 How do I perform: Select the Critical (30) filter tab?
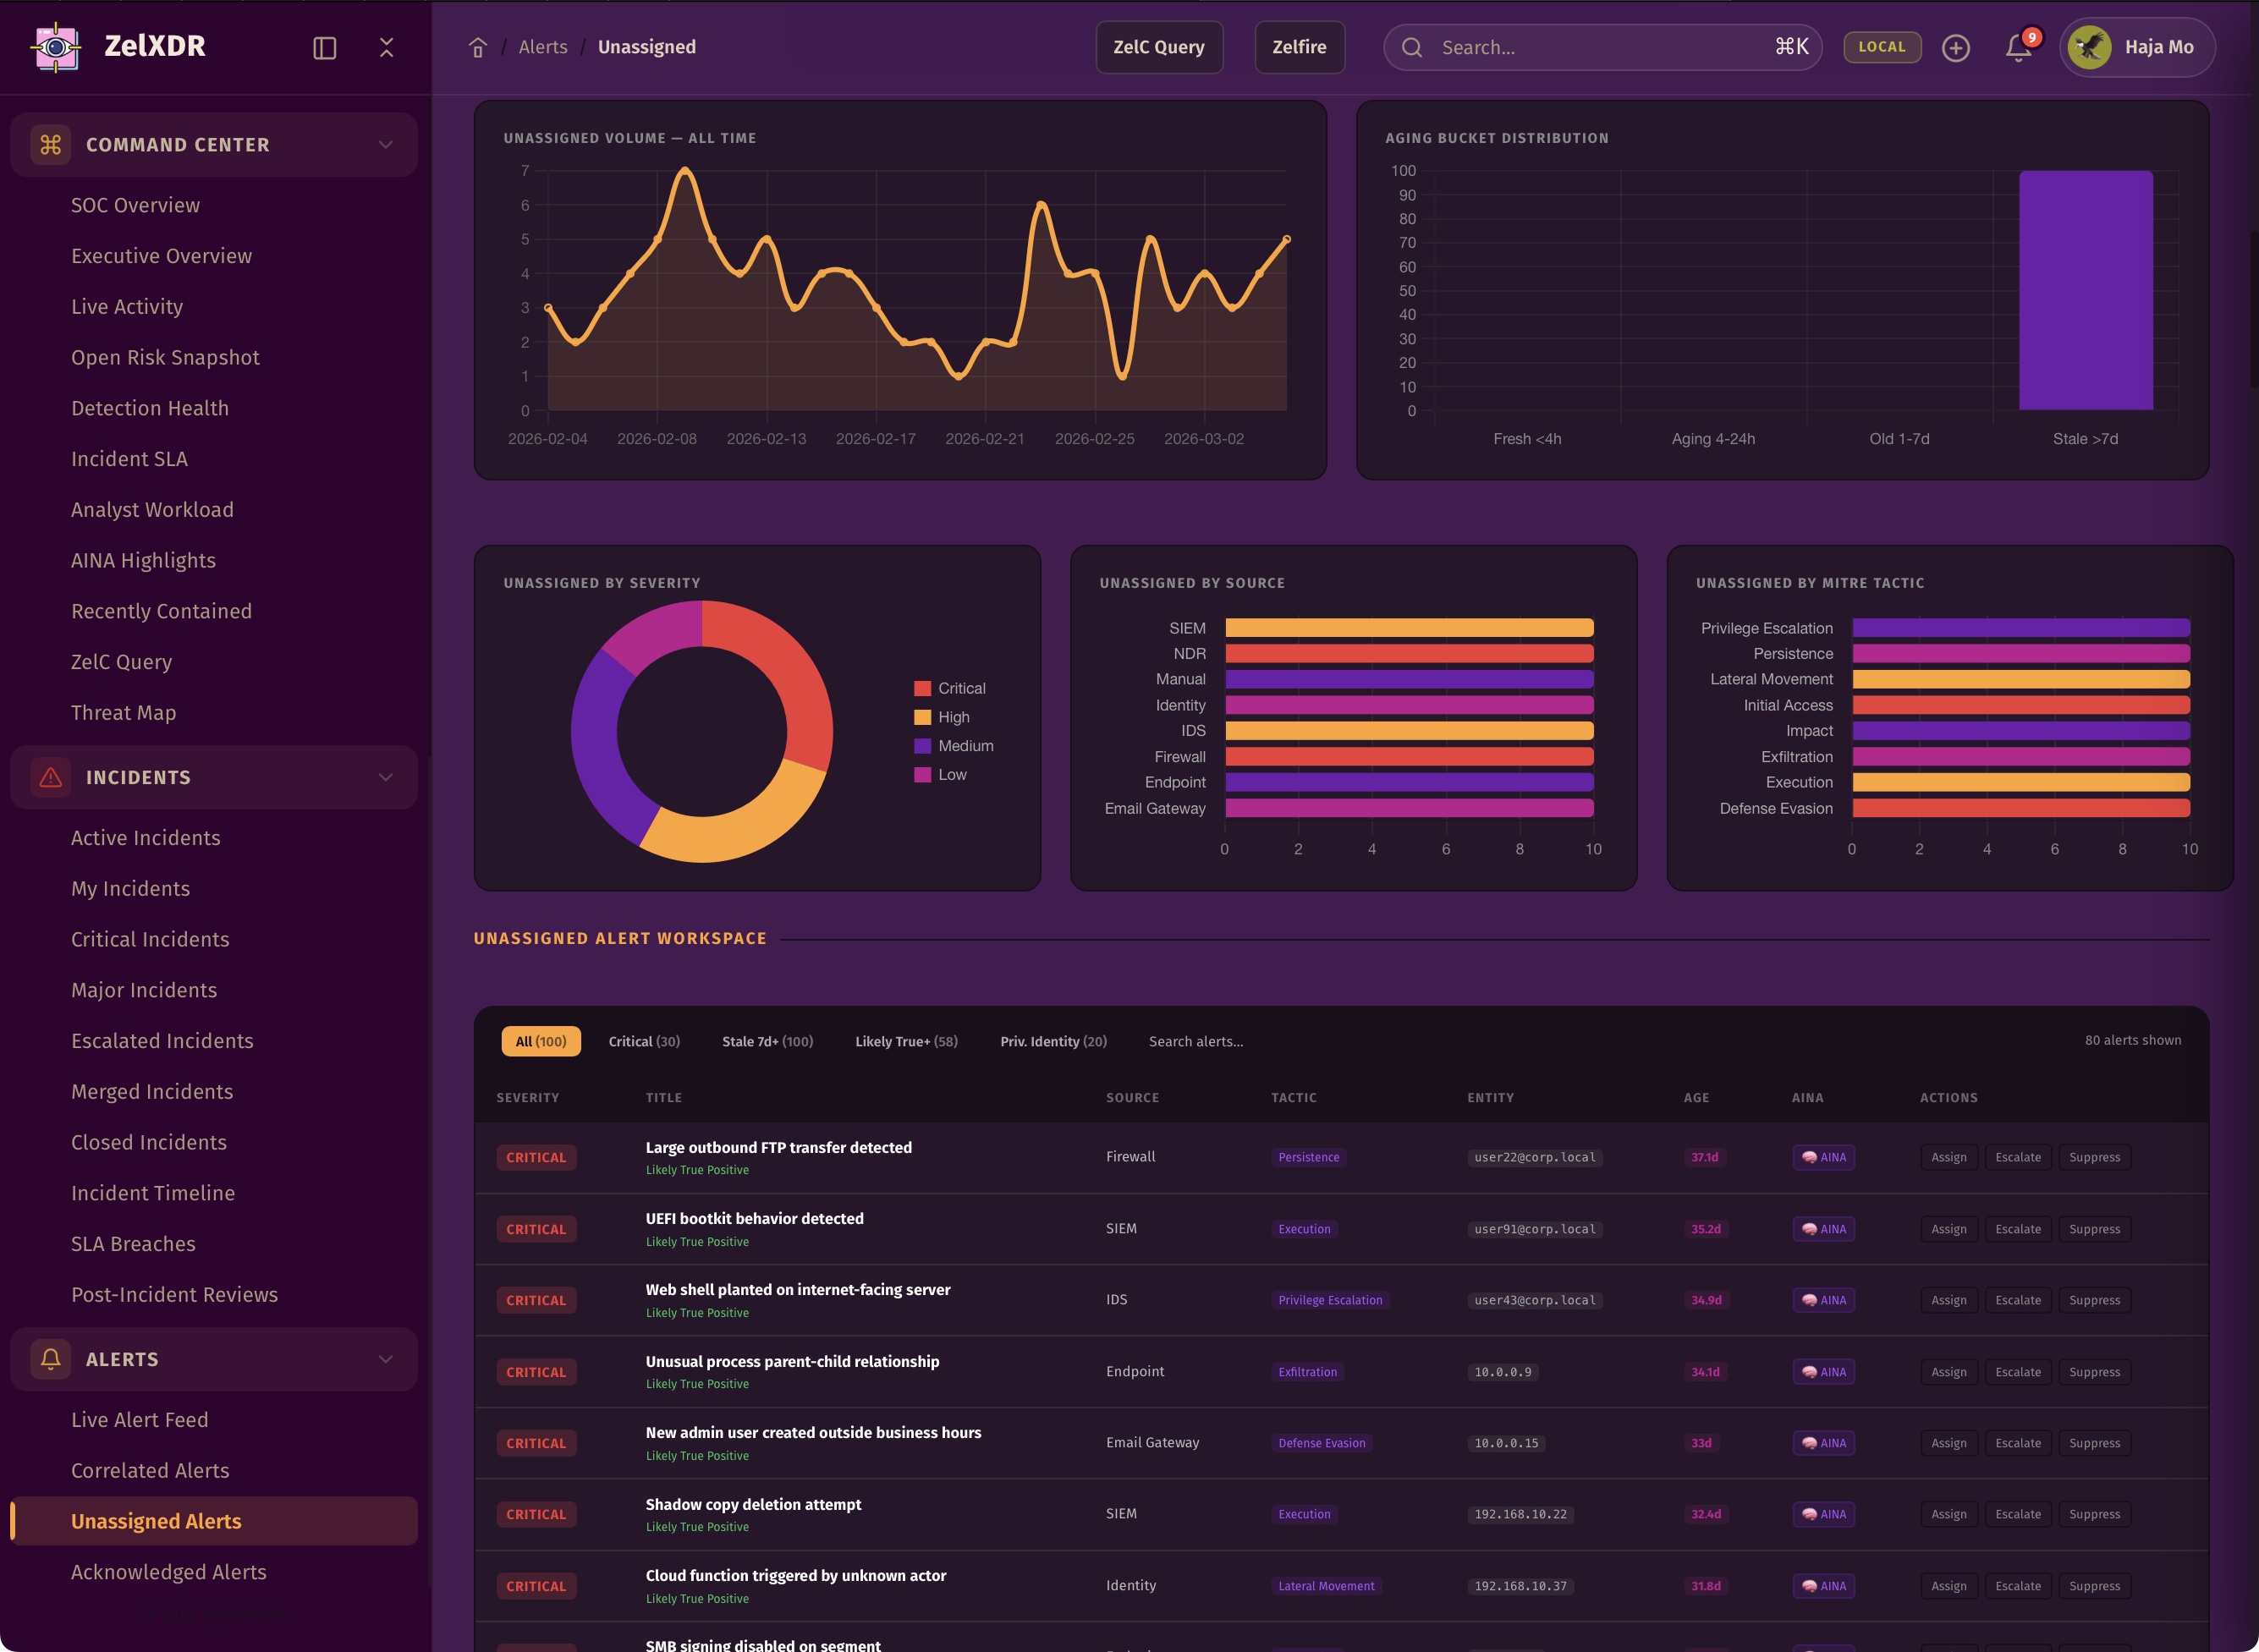pos(643,1041)
